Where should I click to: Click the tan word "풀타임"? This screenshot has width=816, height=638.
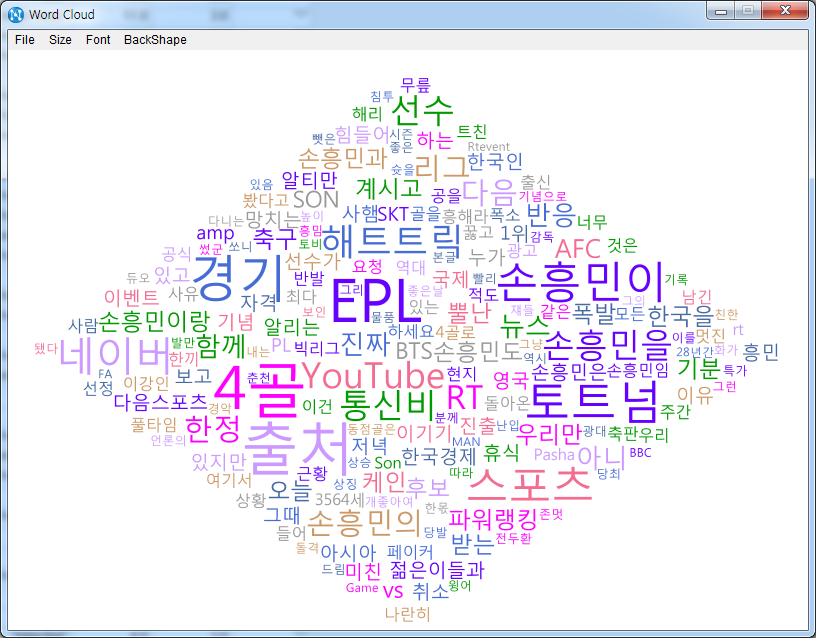coord(154,425)
